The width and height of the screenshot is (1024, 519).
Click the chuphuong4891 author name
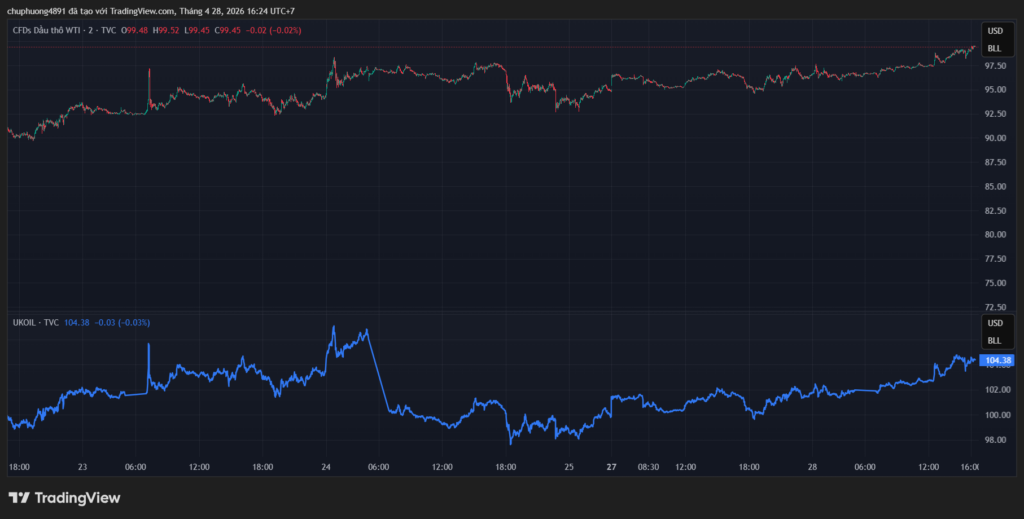click(37, 11)
